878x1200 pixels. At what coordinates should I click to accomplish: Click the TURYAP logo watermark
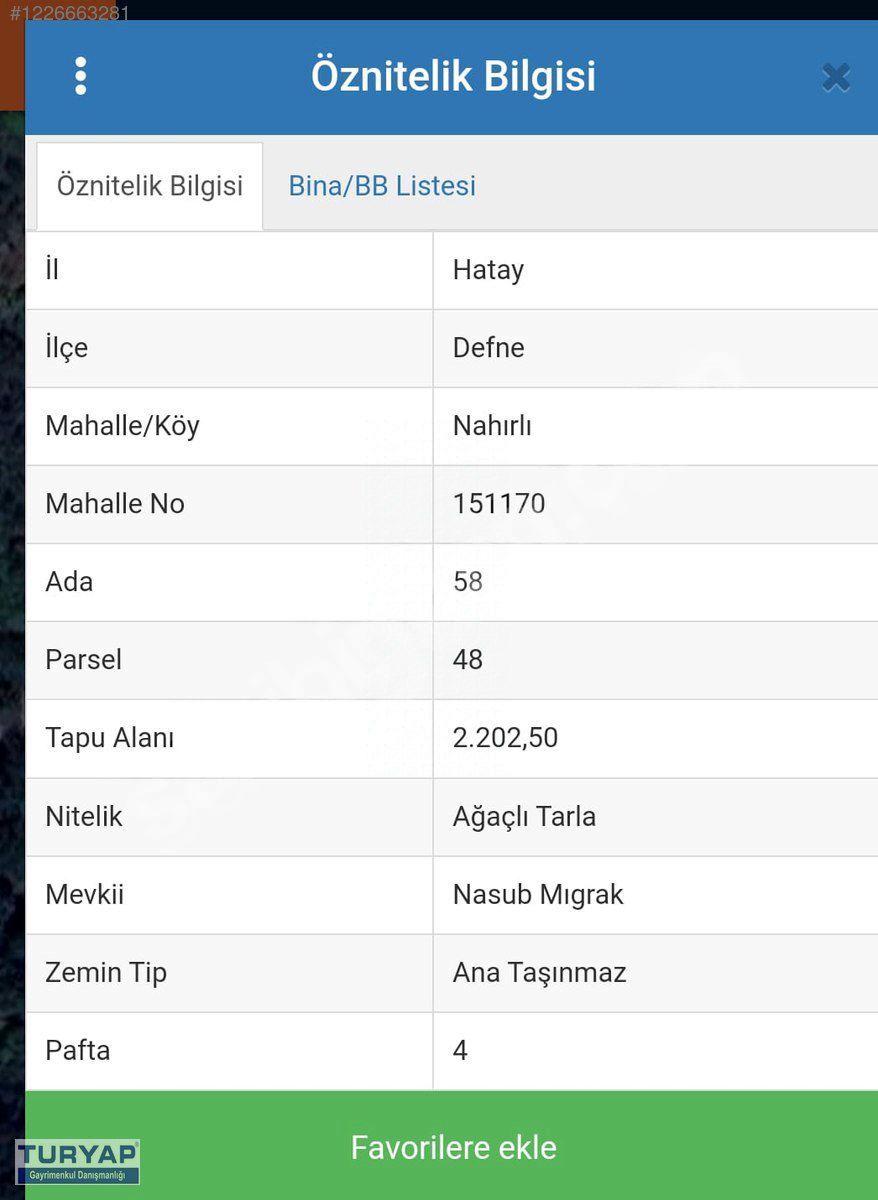[77, 1162]
